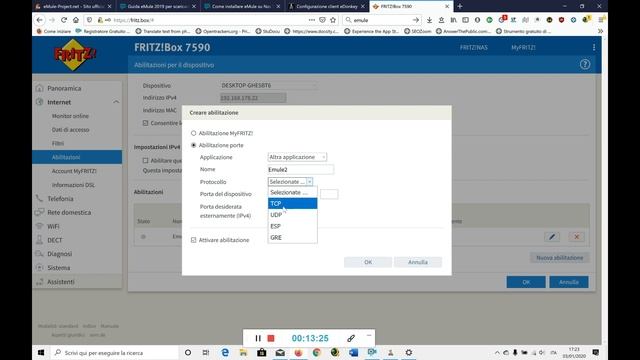640x360 pixels.
Task: Toggle Attivare abilitazione checkbox
Action: [193, 240]
